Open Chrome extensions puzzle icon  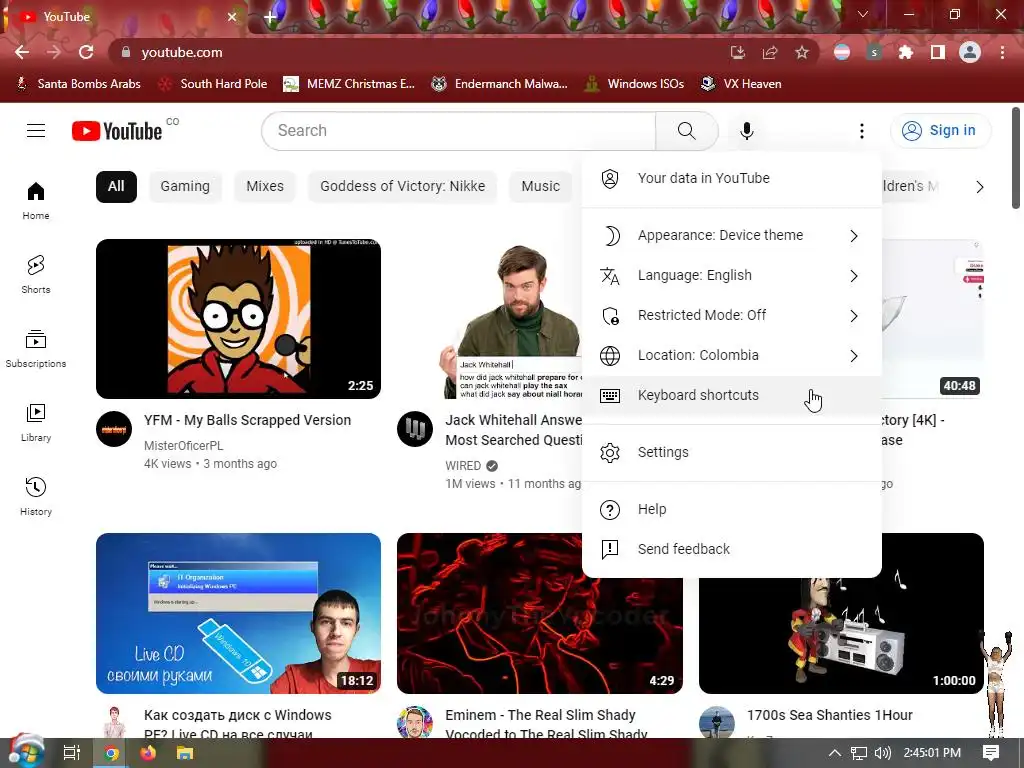(906, 52)
